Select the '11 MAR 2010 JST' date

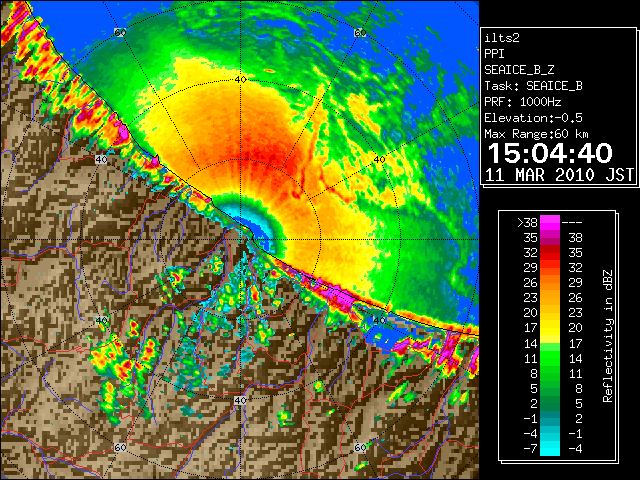pos(559,175)
